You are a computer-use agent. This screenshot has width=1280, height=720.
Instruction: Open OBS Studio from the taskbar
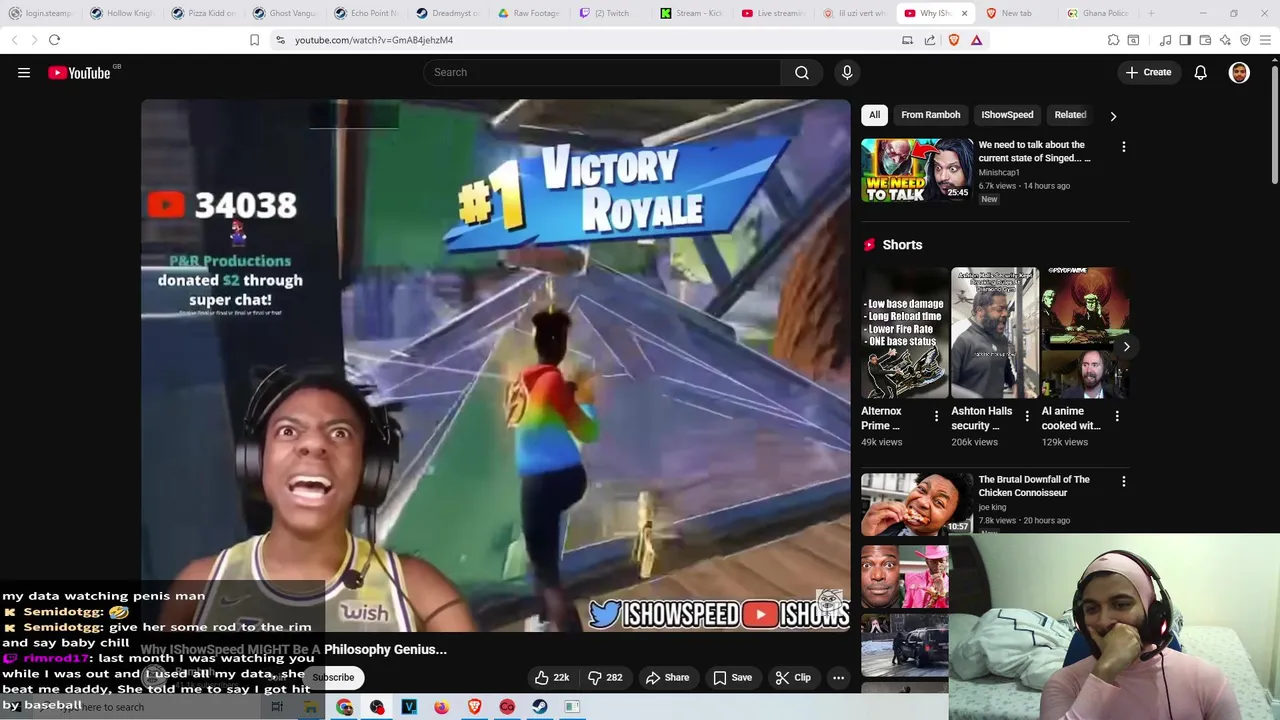377,707
